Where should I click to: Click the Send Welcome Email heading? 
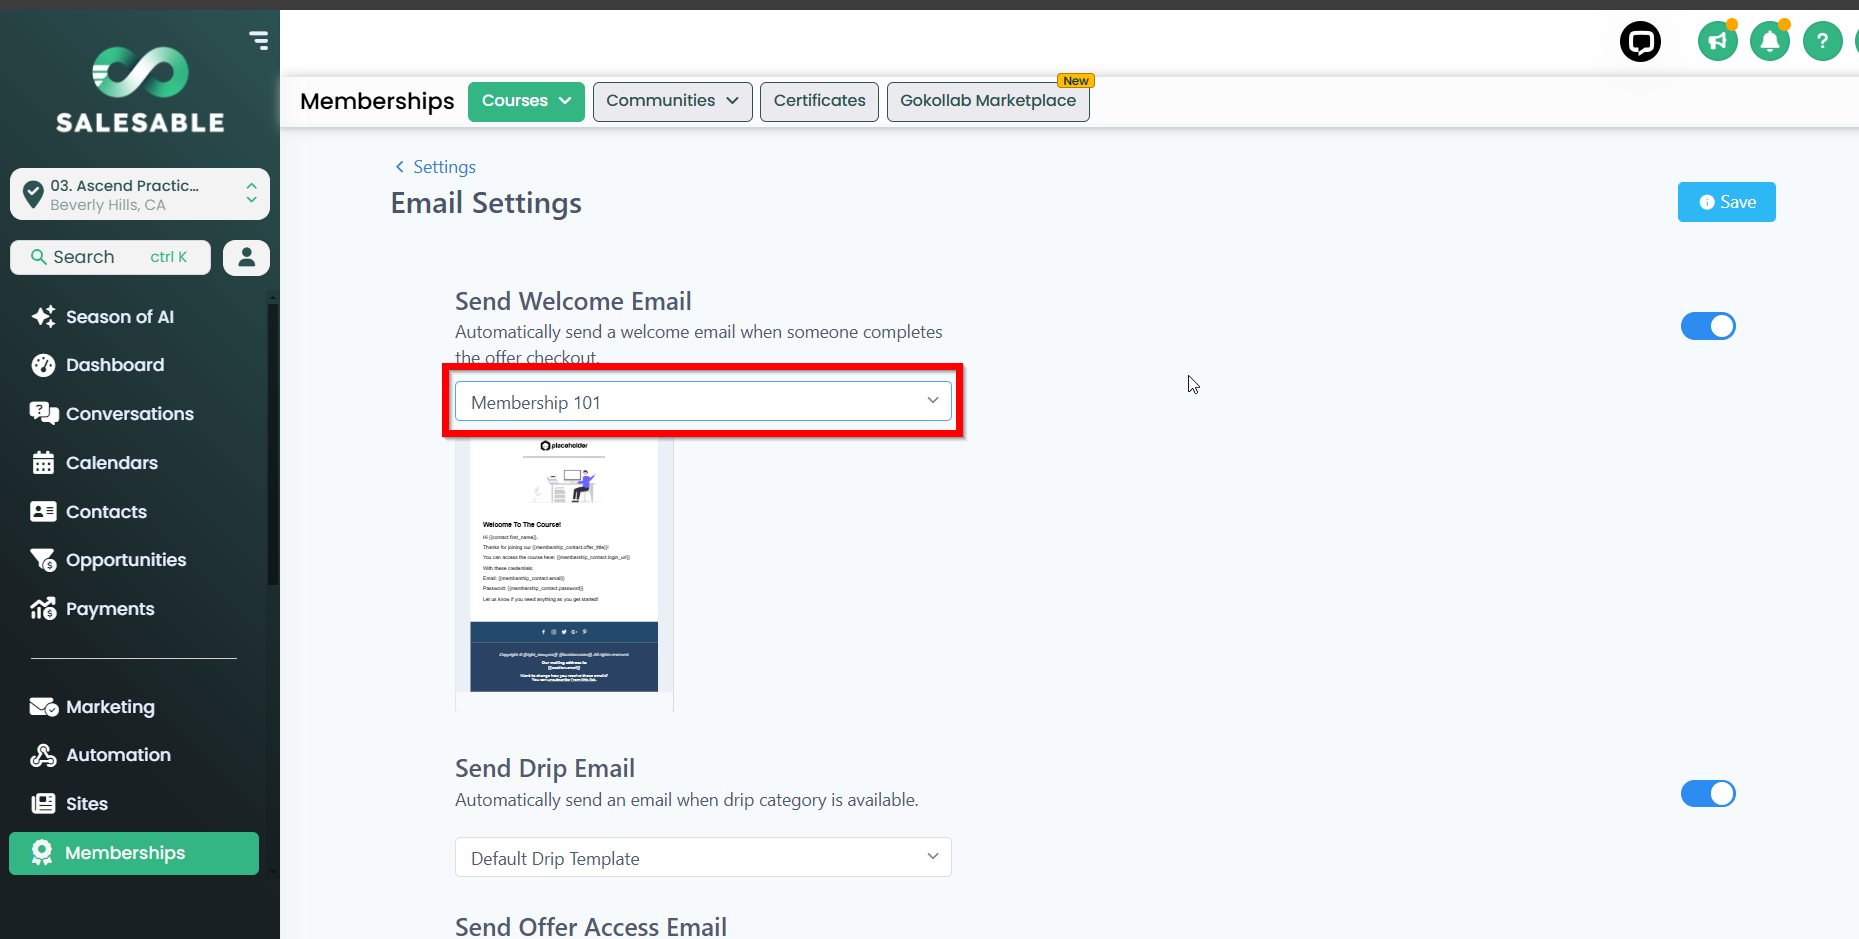click(x=573, y=301)
